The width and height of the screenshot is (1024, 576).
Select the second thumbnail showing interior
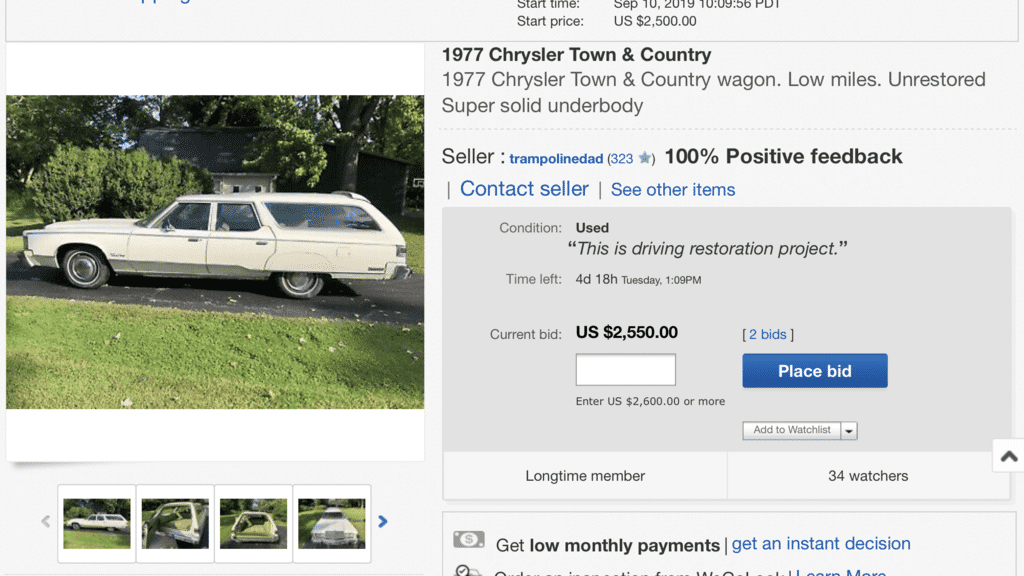[x=175, y=523]
